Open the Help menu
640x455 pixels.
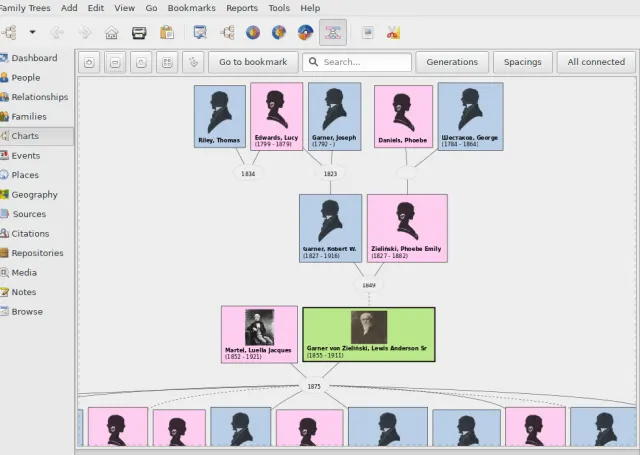point(310,8)
